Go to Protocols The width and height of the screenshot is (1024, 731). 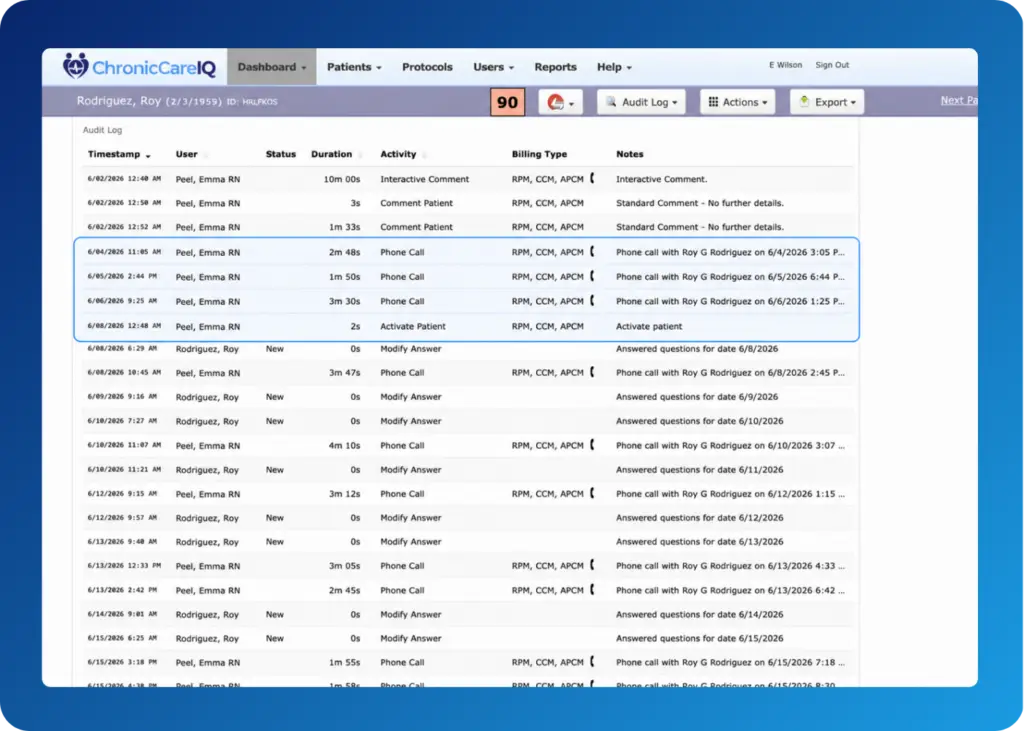click(427, 67)
